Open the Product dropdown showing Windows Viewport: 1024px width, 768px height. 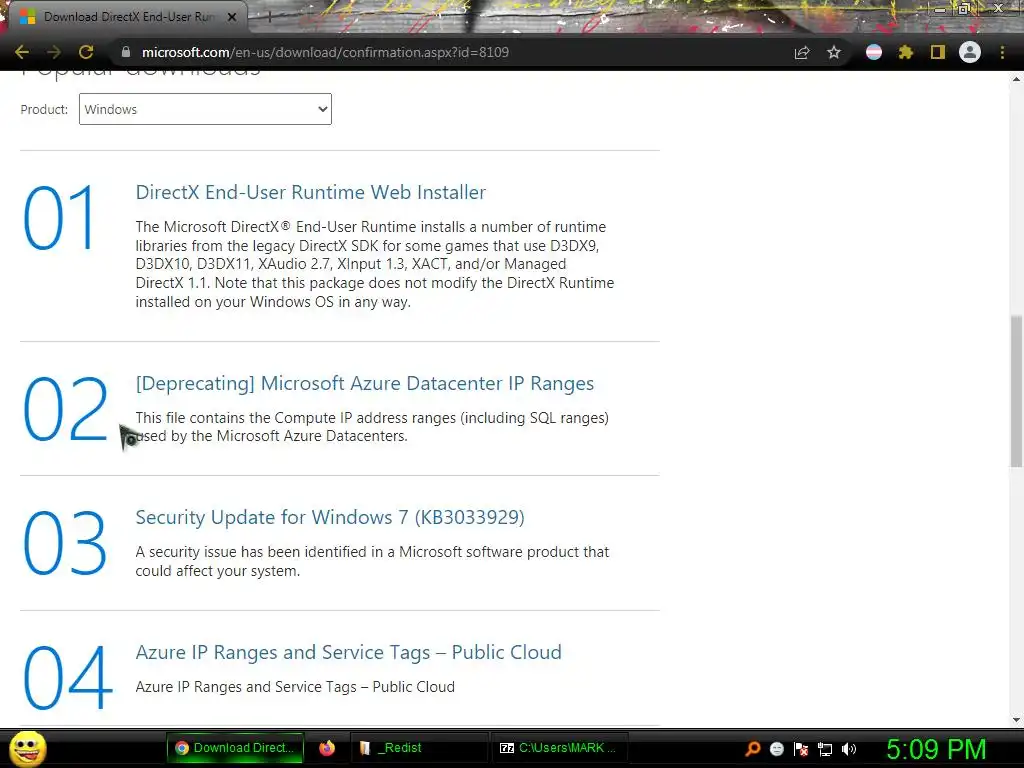tap(205, 109)
